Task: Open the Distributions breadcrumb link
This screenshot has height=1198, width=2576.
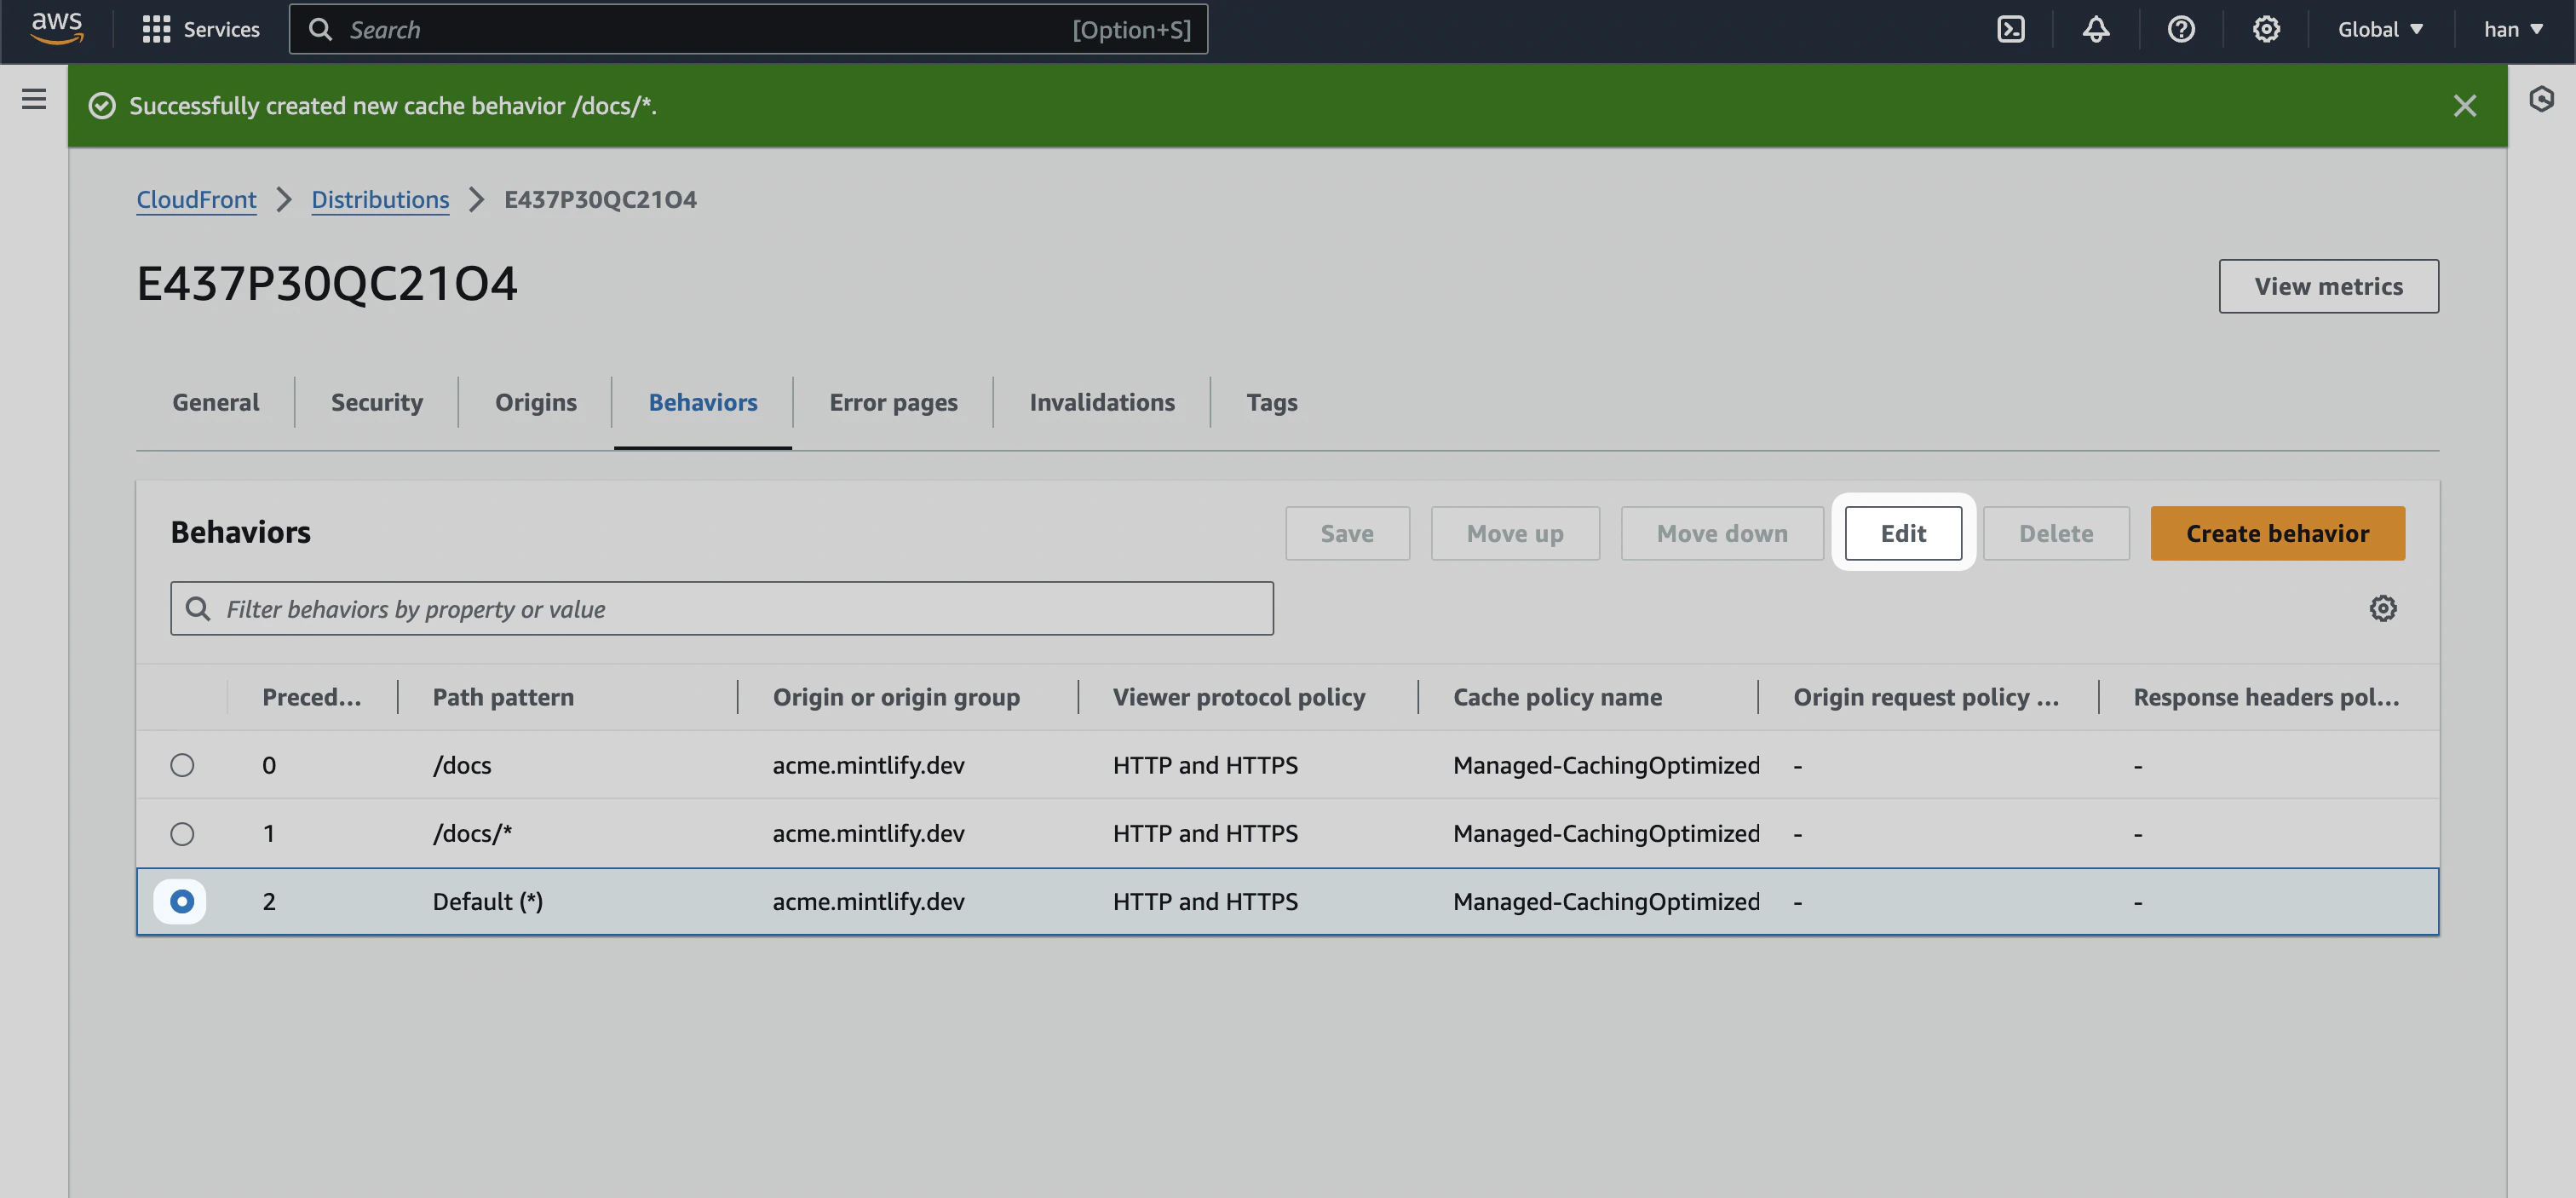Action: [380, 200]
